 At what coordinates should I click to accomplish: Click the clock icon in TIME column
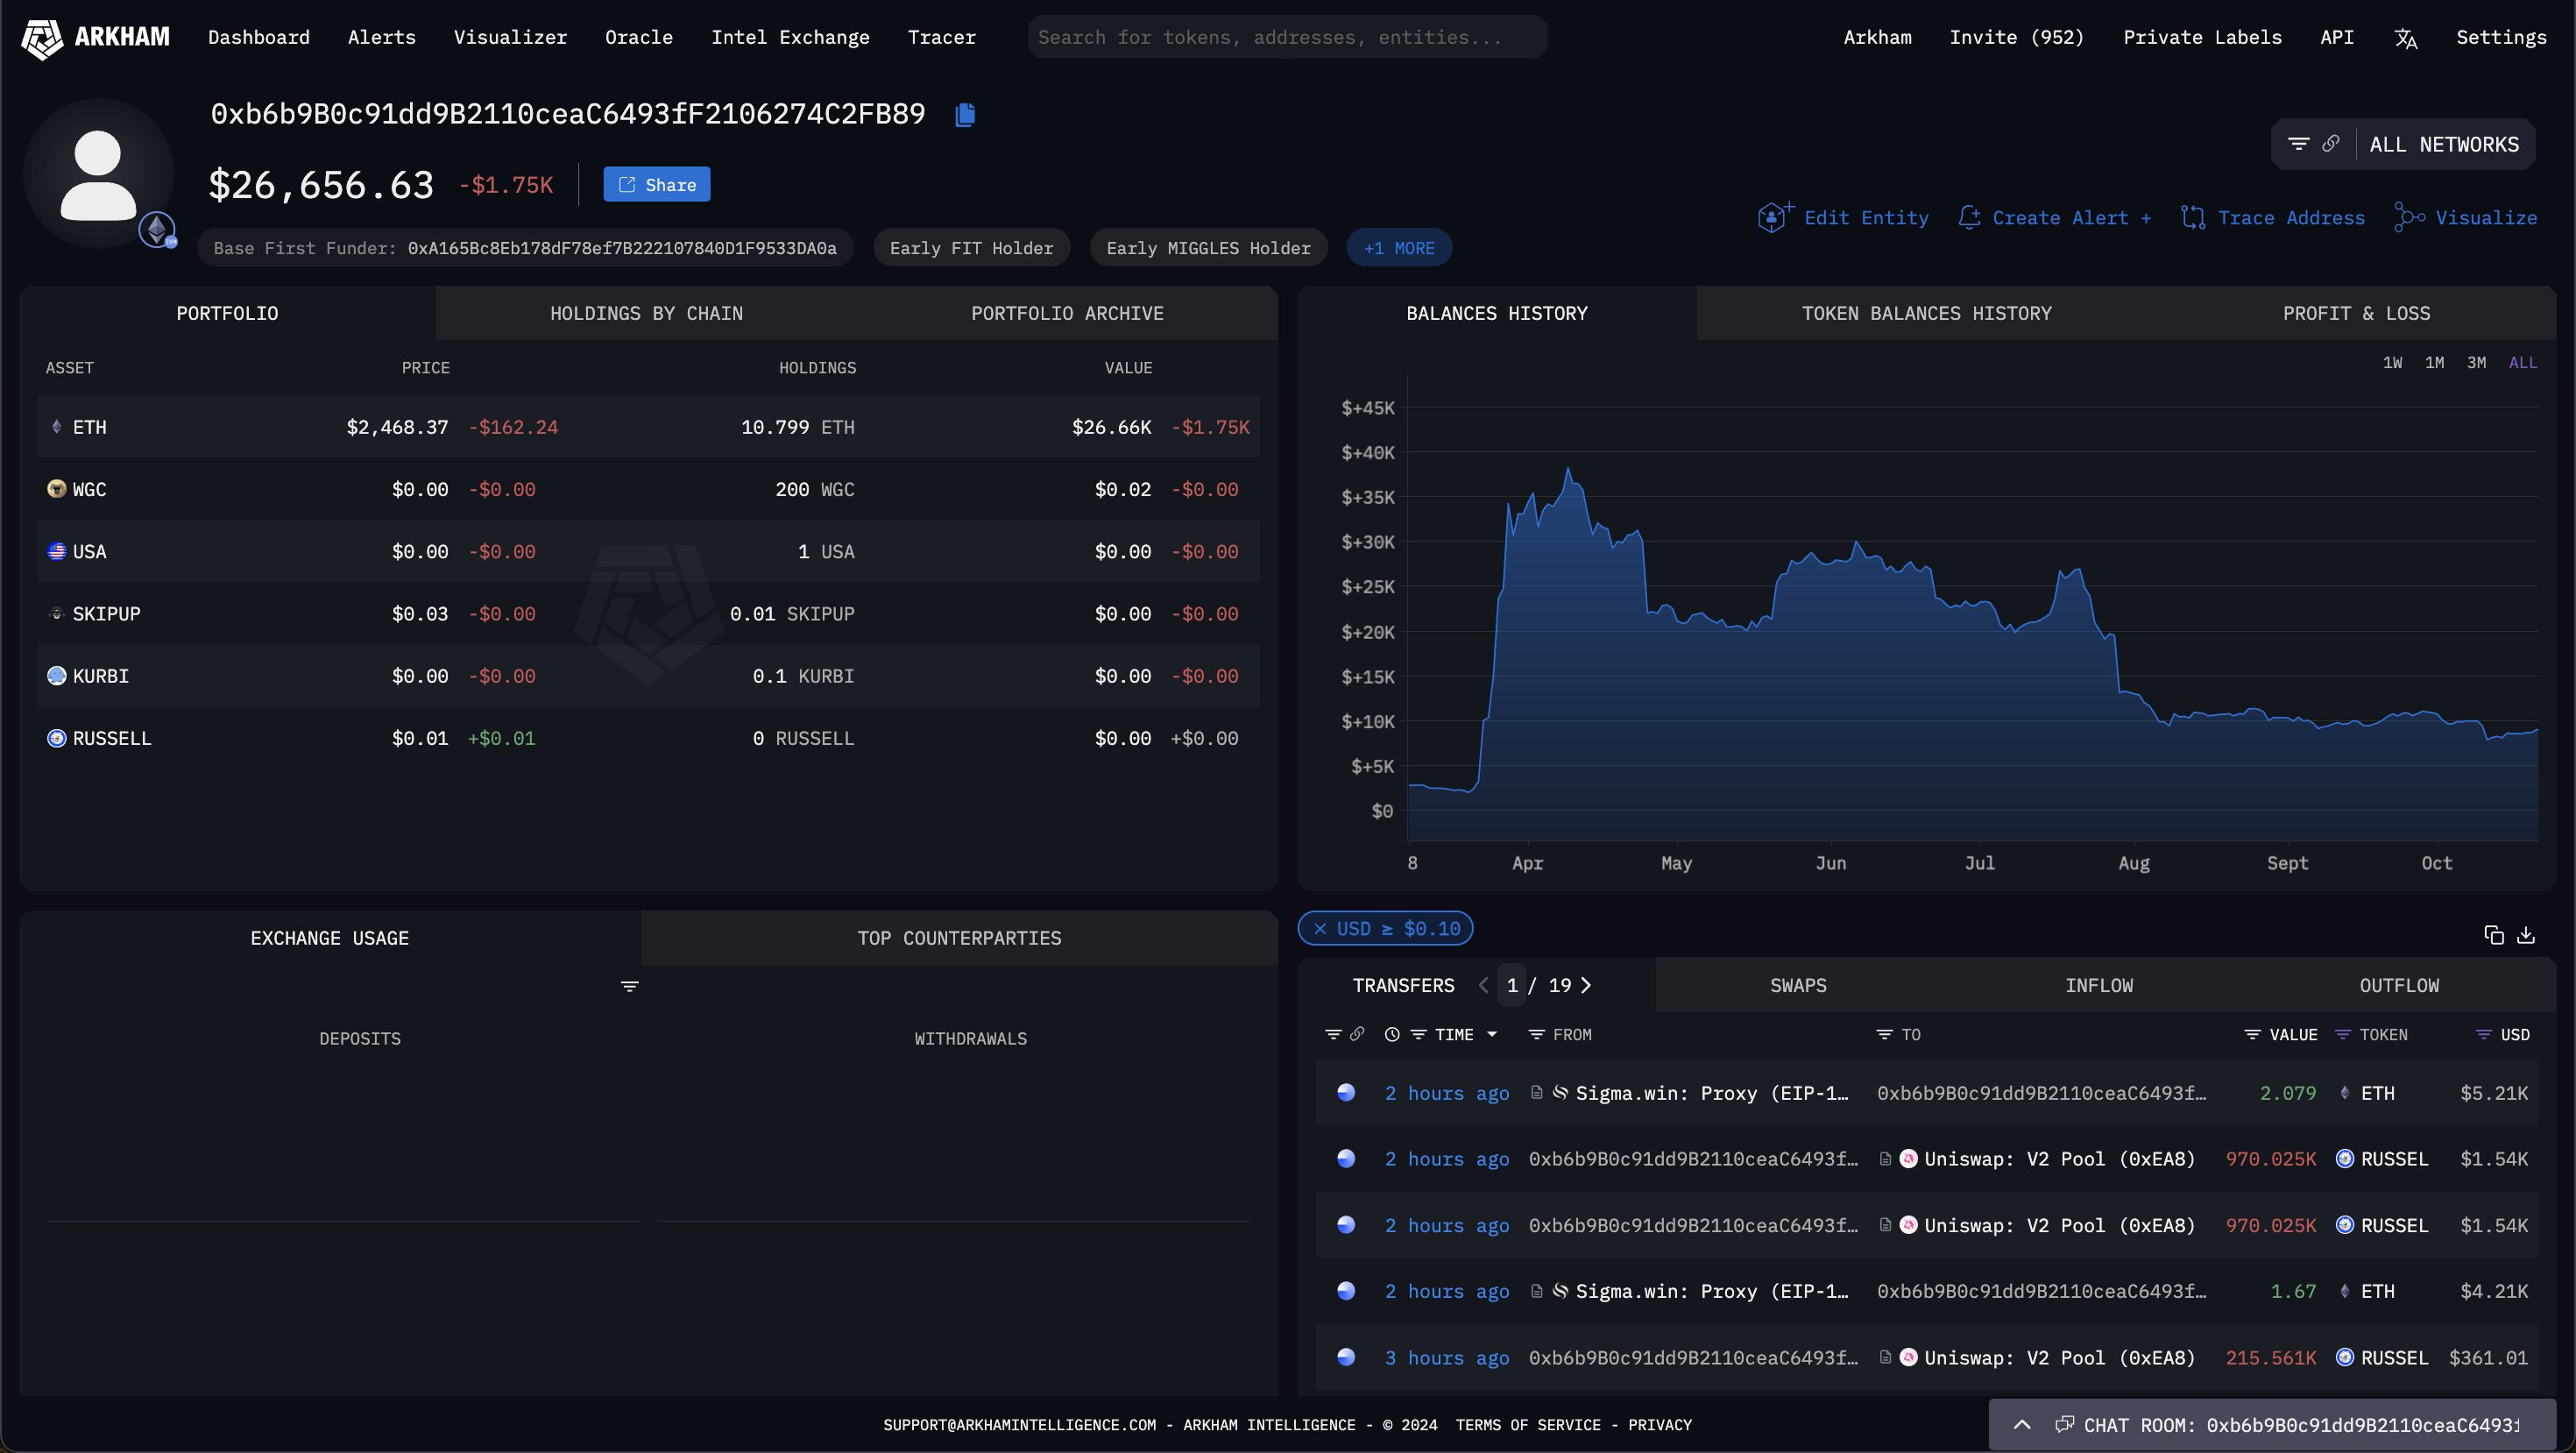[x=1392, y=1034]
